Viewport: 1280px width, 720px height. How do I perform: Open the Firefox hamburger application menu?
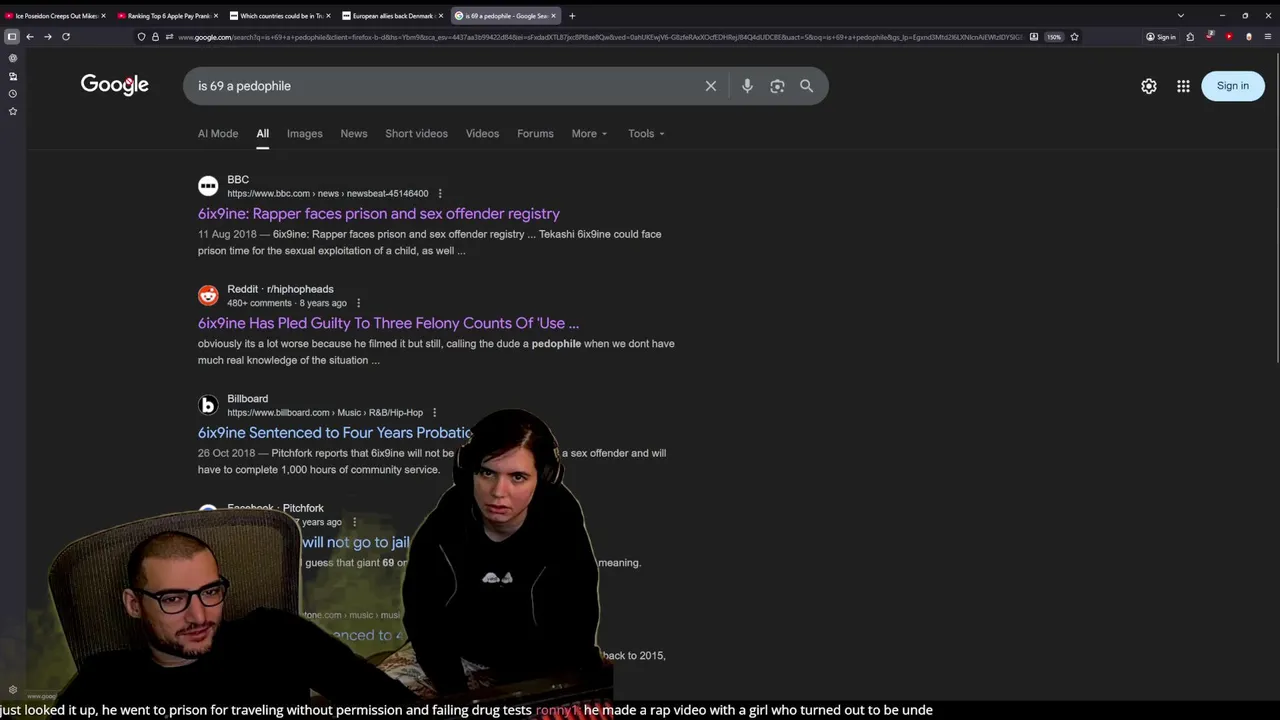[1268, 37]
